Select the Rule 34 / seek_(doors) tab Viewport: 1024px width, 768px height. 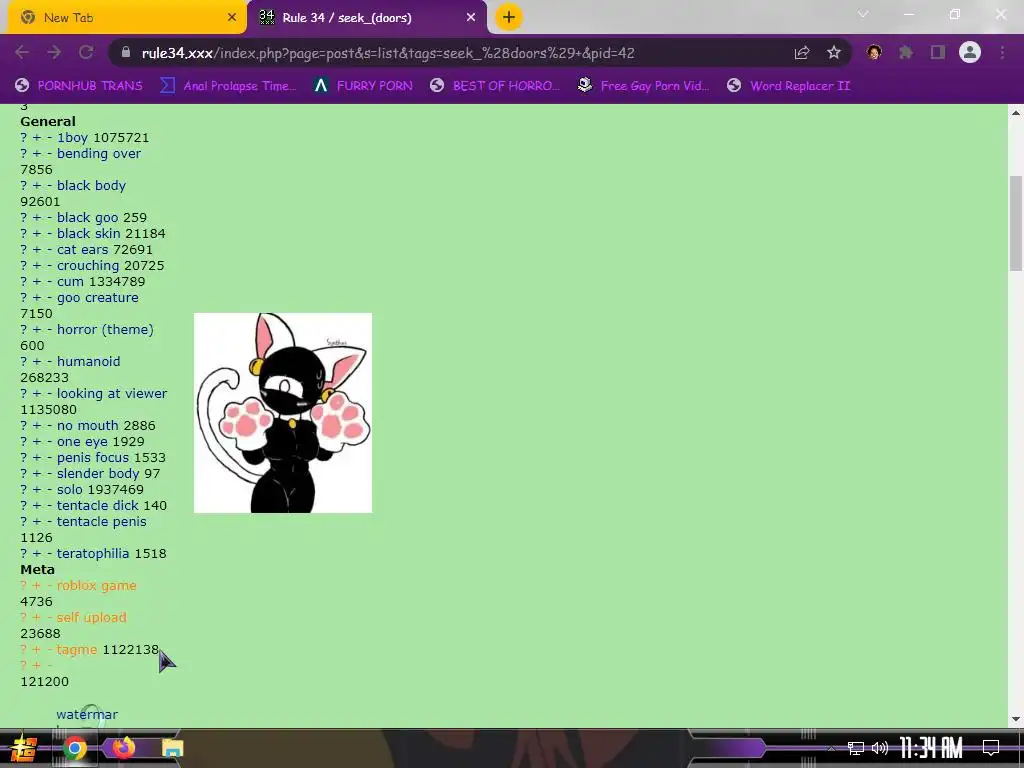click(x=367, y=18)
